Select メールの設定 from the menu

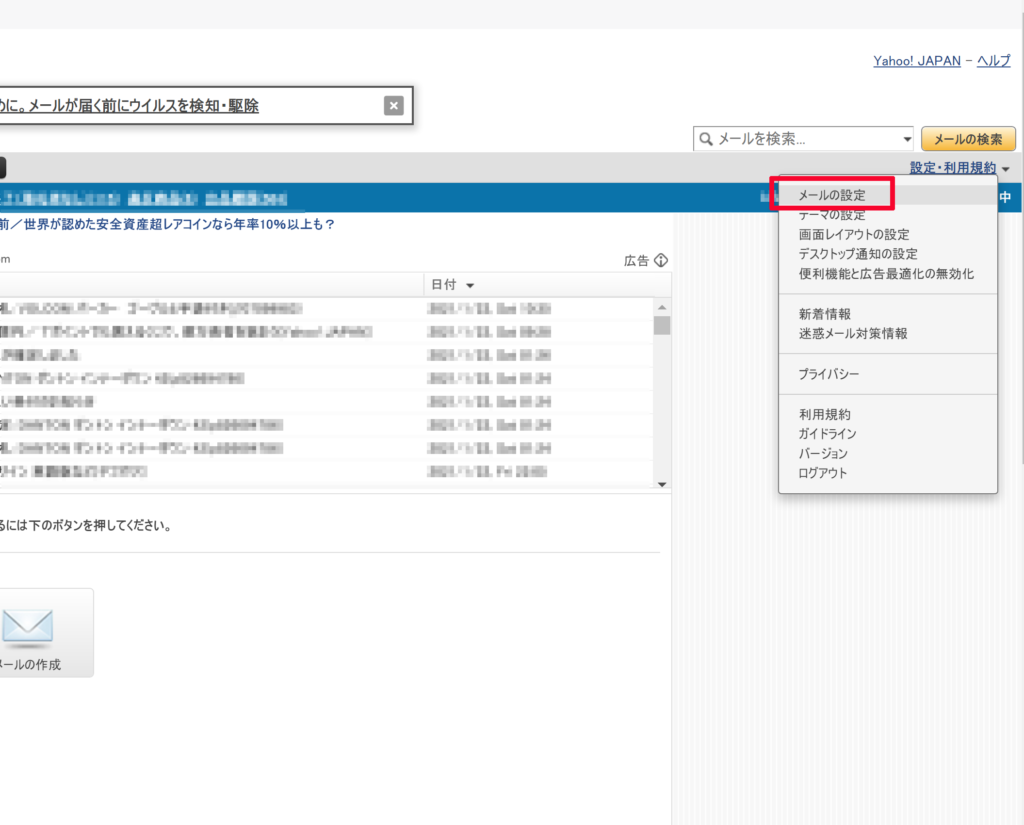pyautogui.click(x=832, y=195)
